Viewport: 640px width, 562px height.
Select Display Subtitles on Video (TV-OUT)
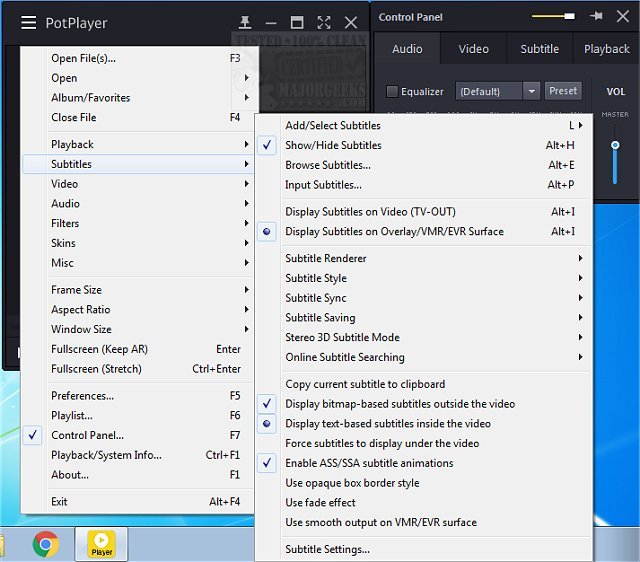[x=370, y=212]
